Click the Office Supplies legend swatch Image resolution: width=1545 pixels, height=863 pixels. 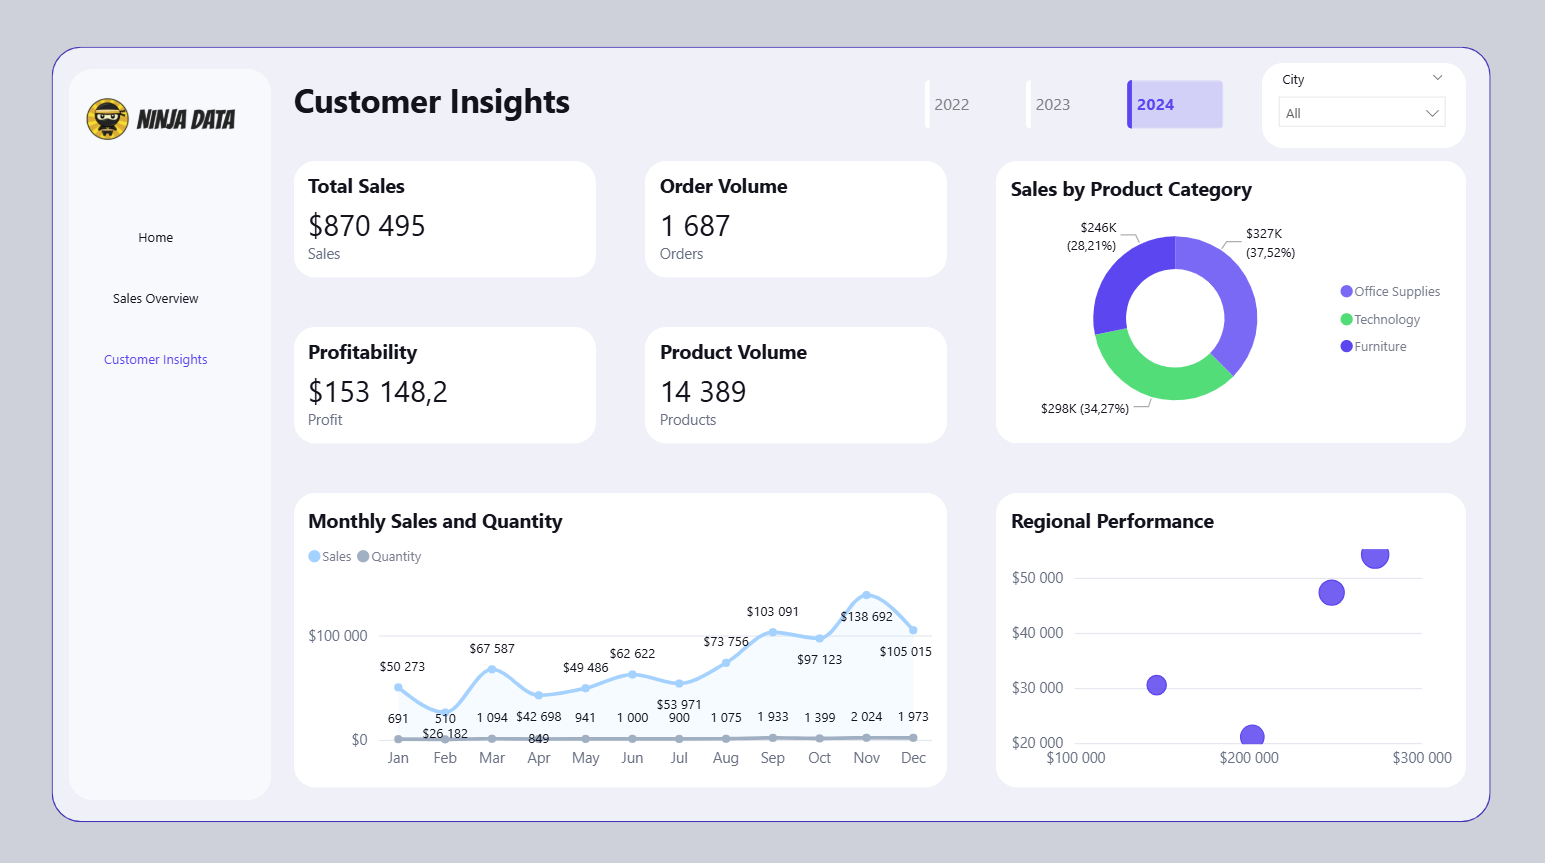[x=1346, y=292]
